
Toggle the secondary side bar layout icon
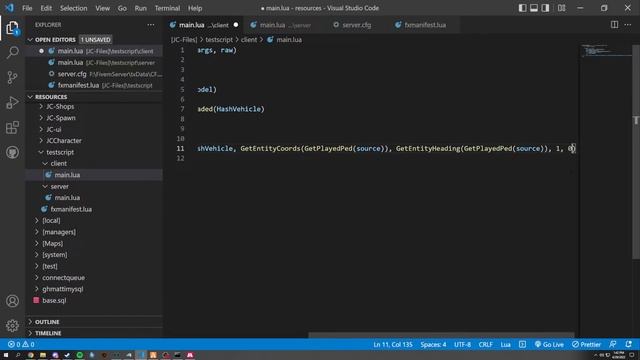tap(545, 8)
